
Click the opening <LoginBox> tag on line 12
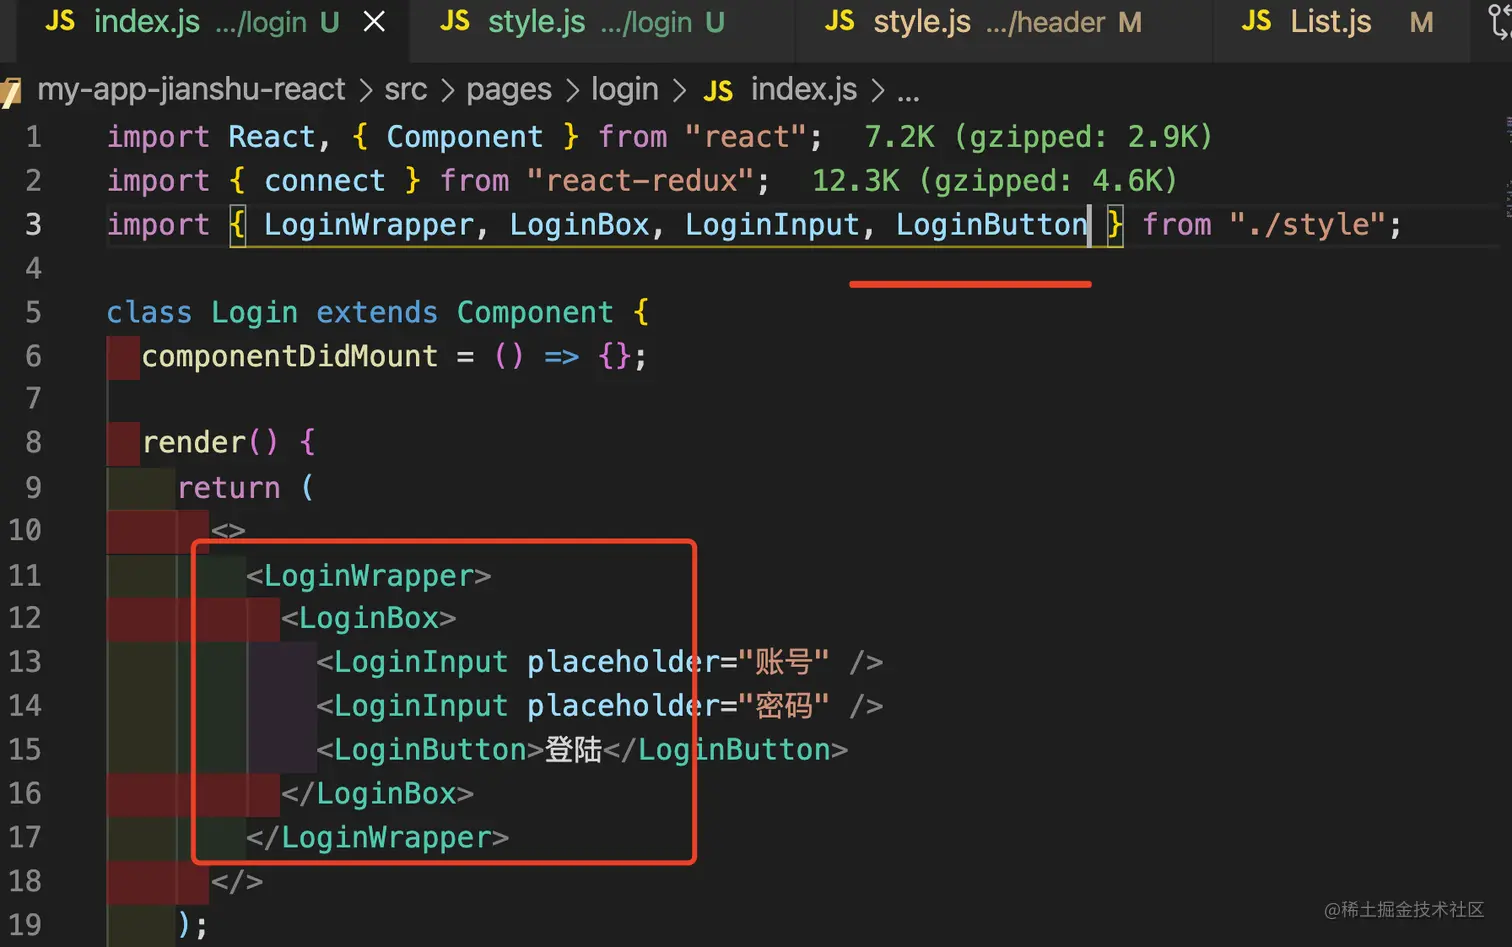(369, 618)
